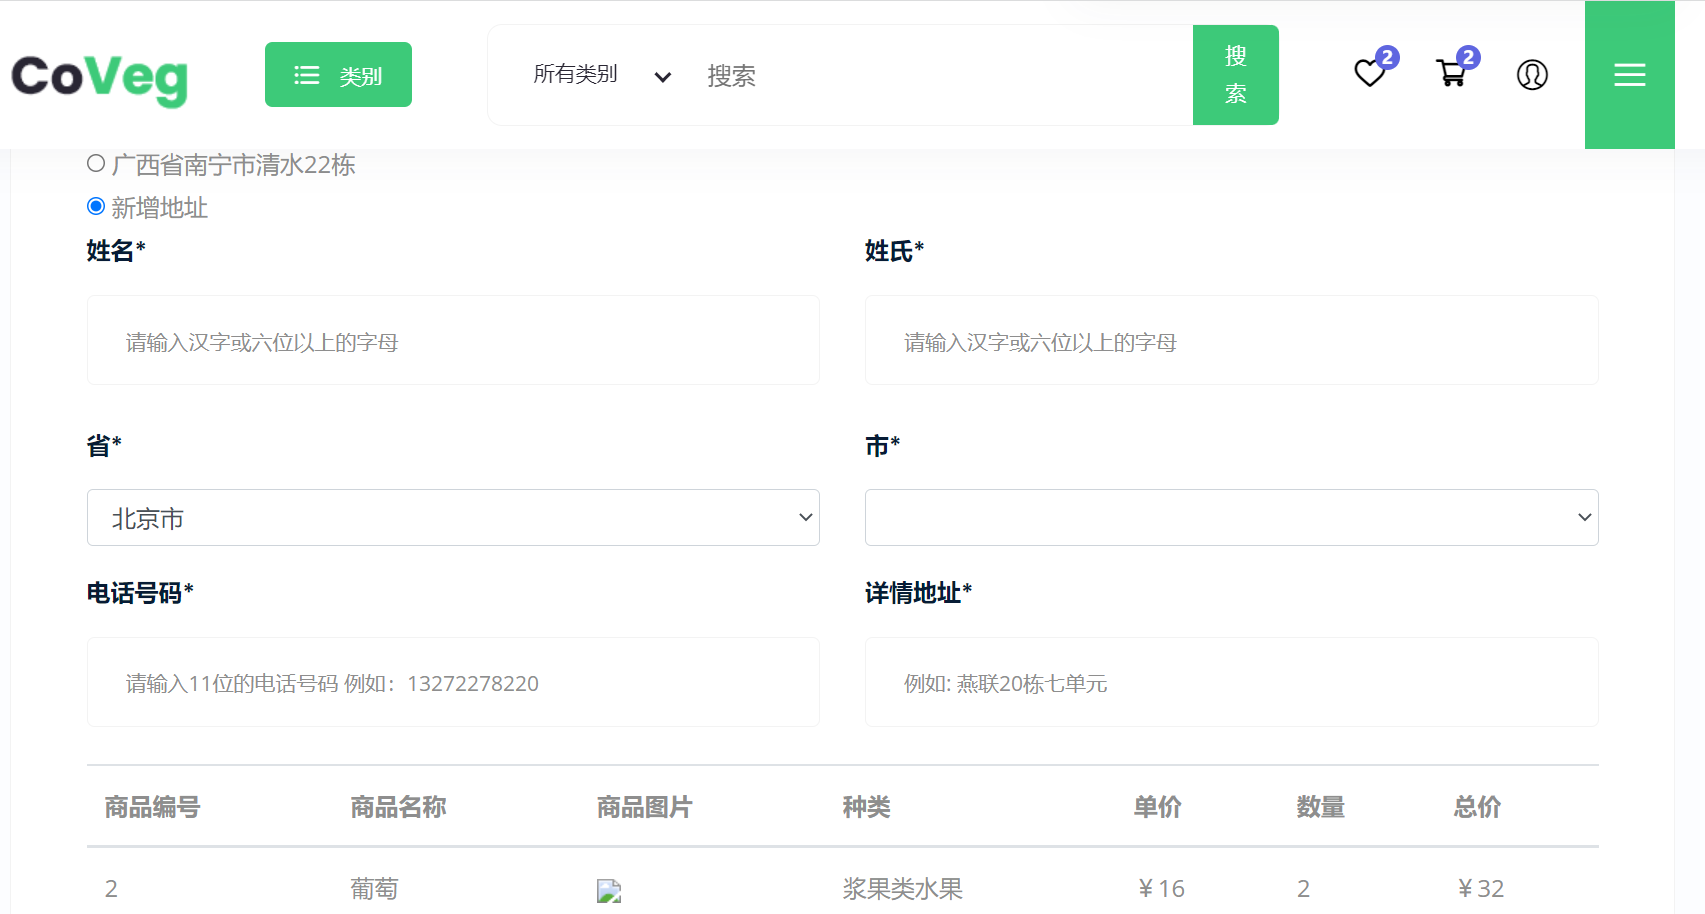Click the product name 葡萄
This screenshot has width=1705, height=914.
(x=374, y=889)
